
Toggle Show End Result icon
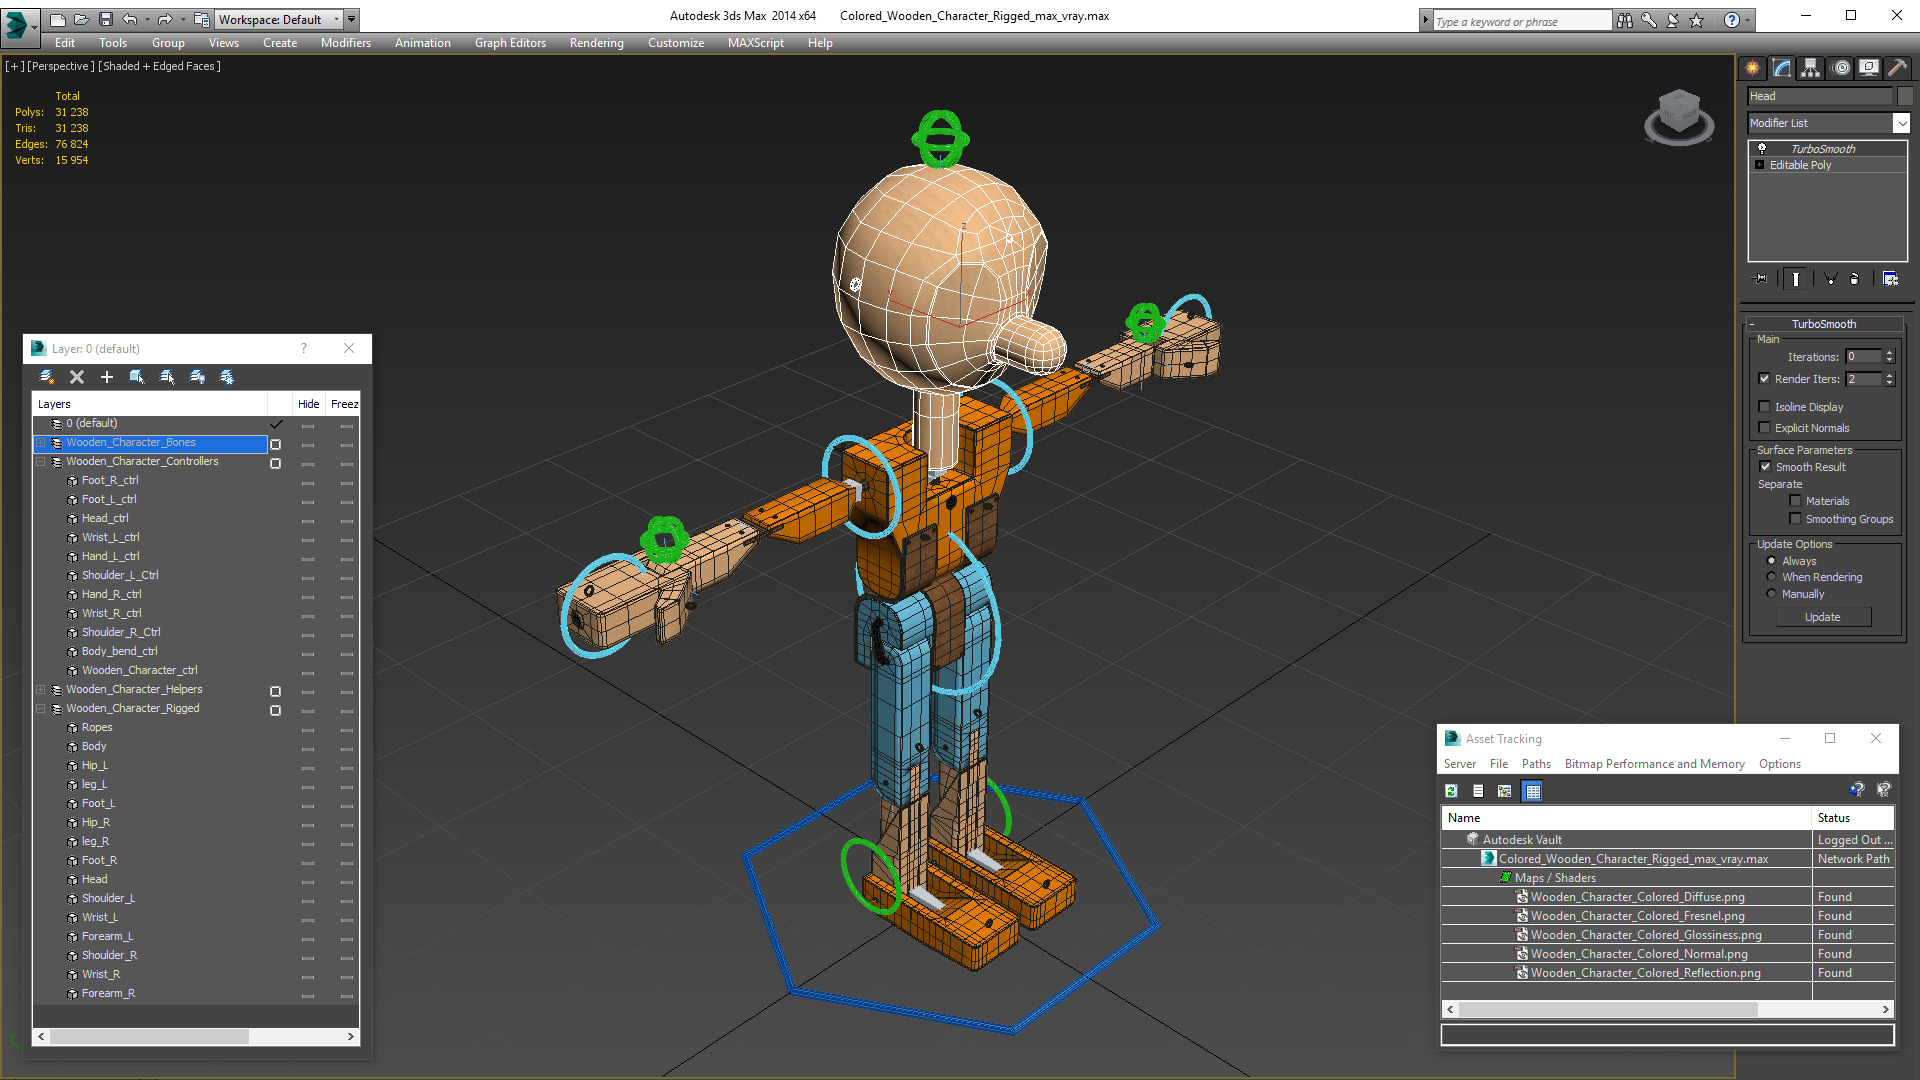point(1796,279)
